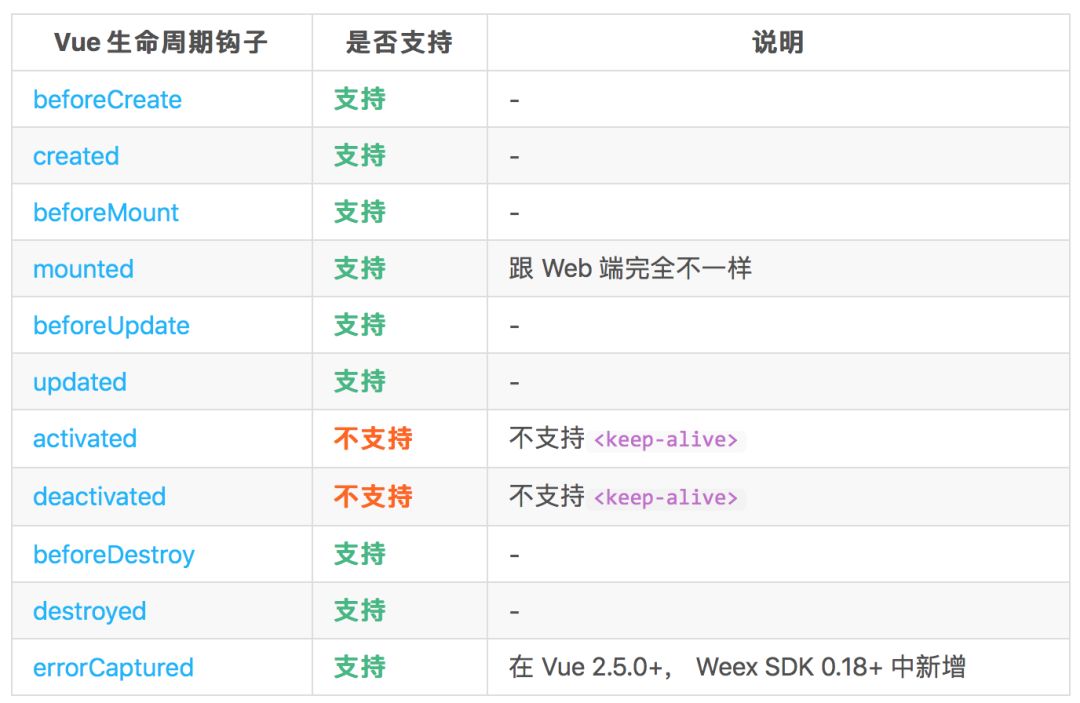1080x703 pixels.
Task: Click the "说明" column header
Action: 777,43
